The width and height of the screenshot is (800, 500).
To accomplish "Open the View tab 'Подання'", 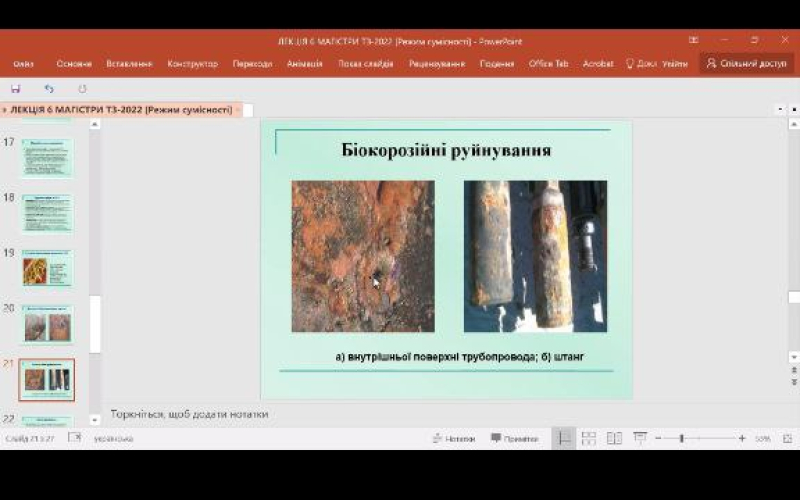I will click(496, 64).
